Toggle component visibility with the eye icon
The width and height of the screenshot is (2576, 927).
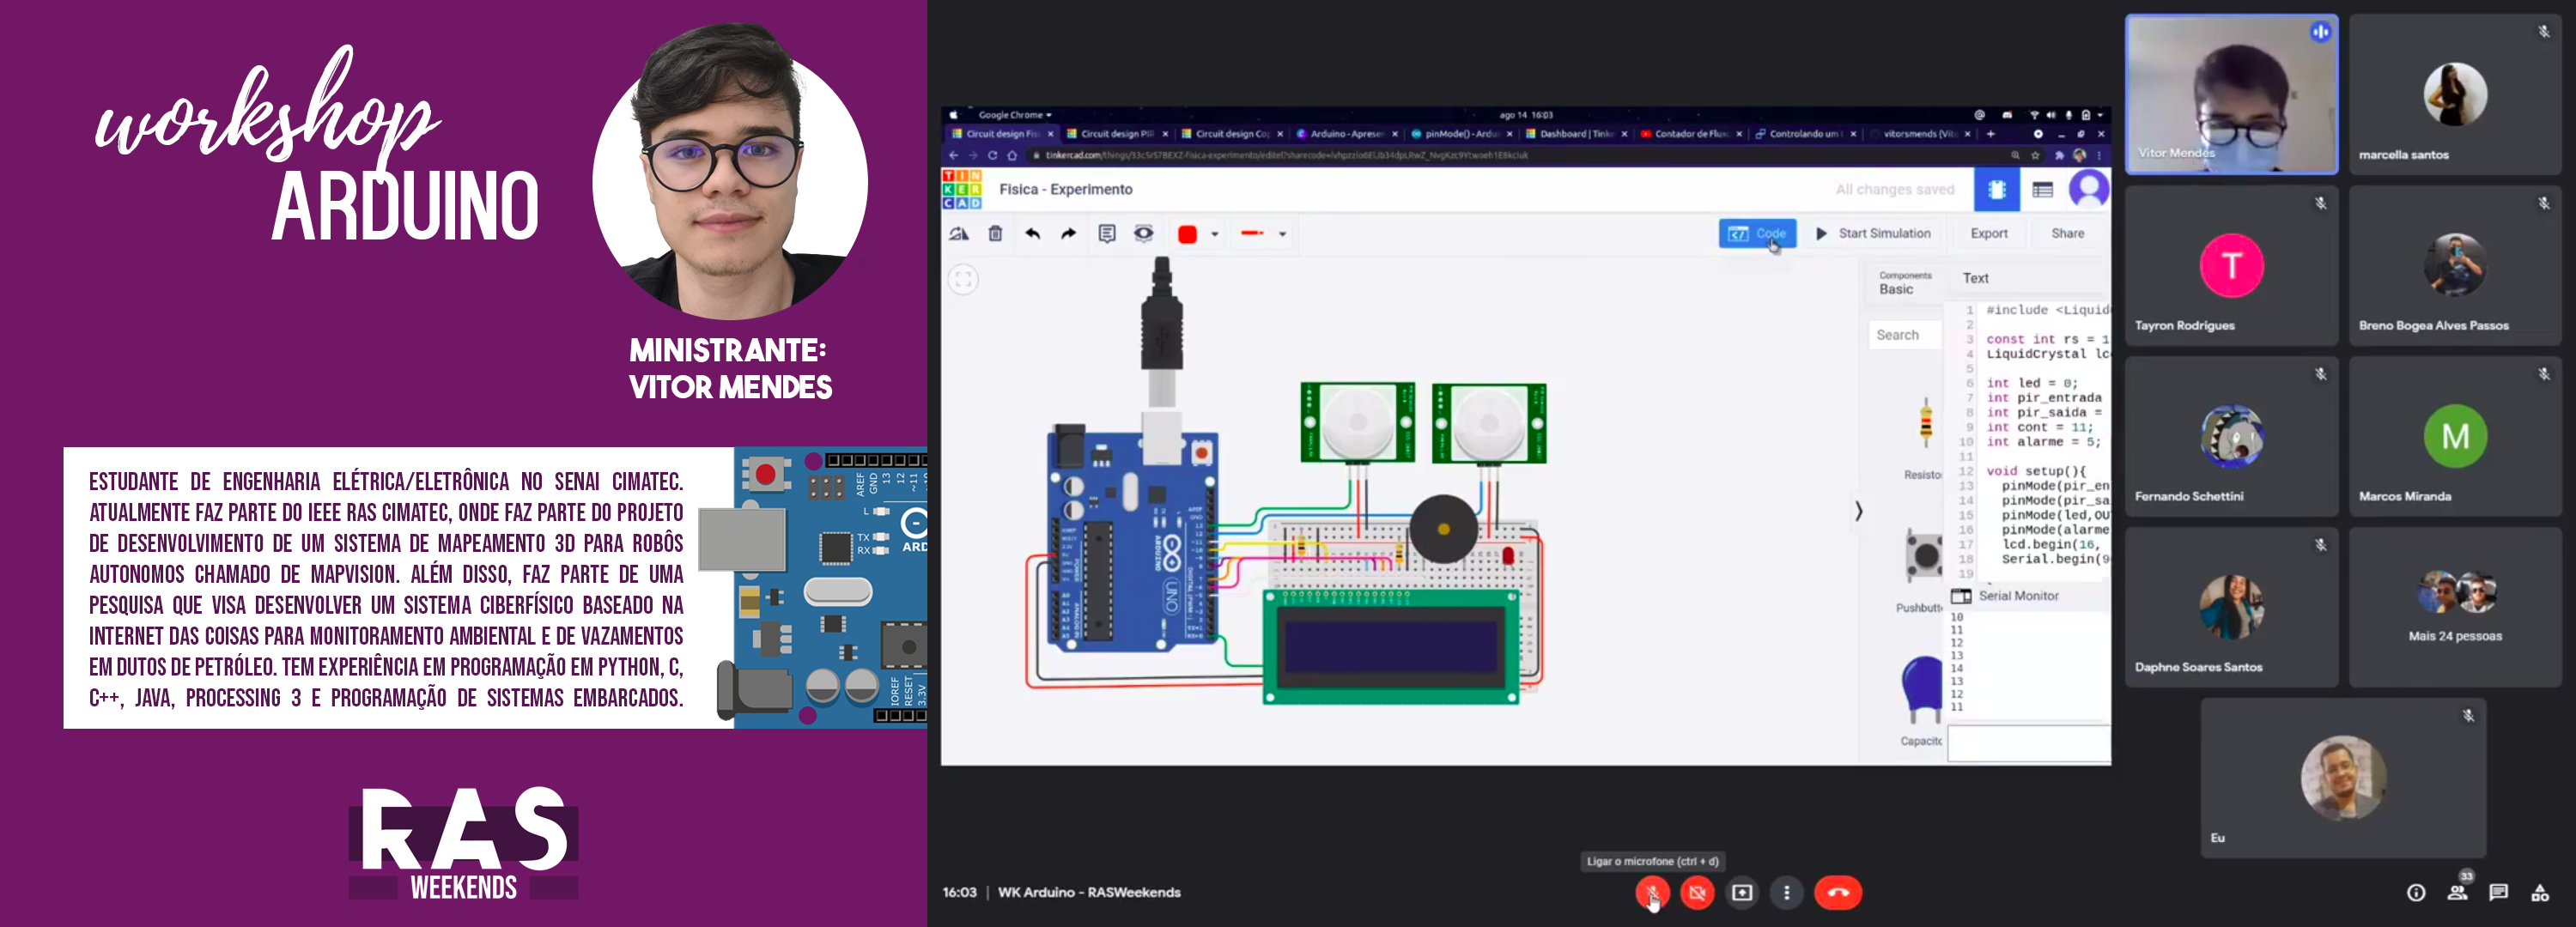(x=1143, y=234)
